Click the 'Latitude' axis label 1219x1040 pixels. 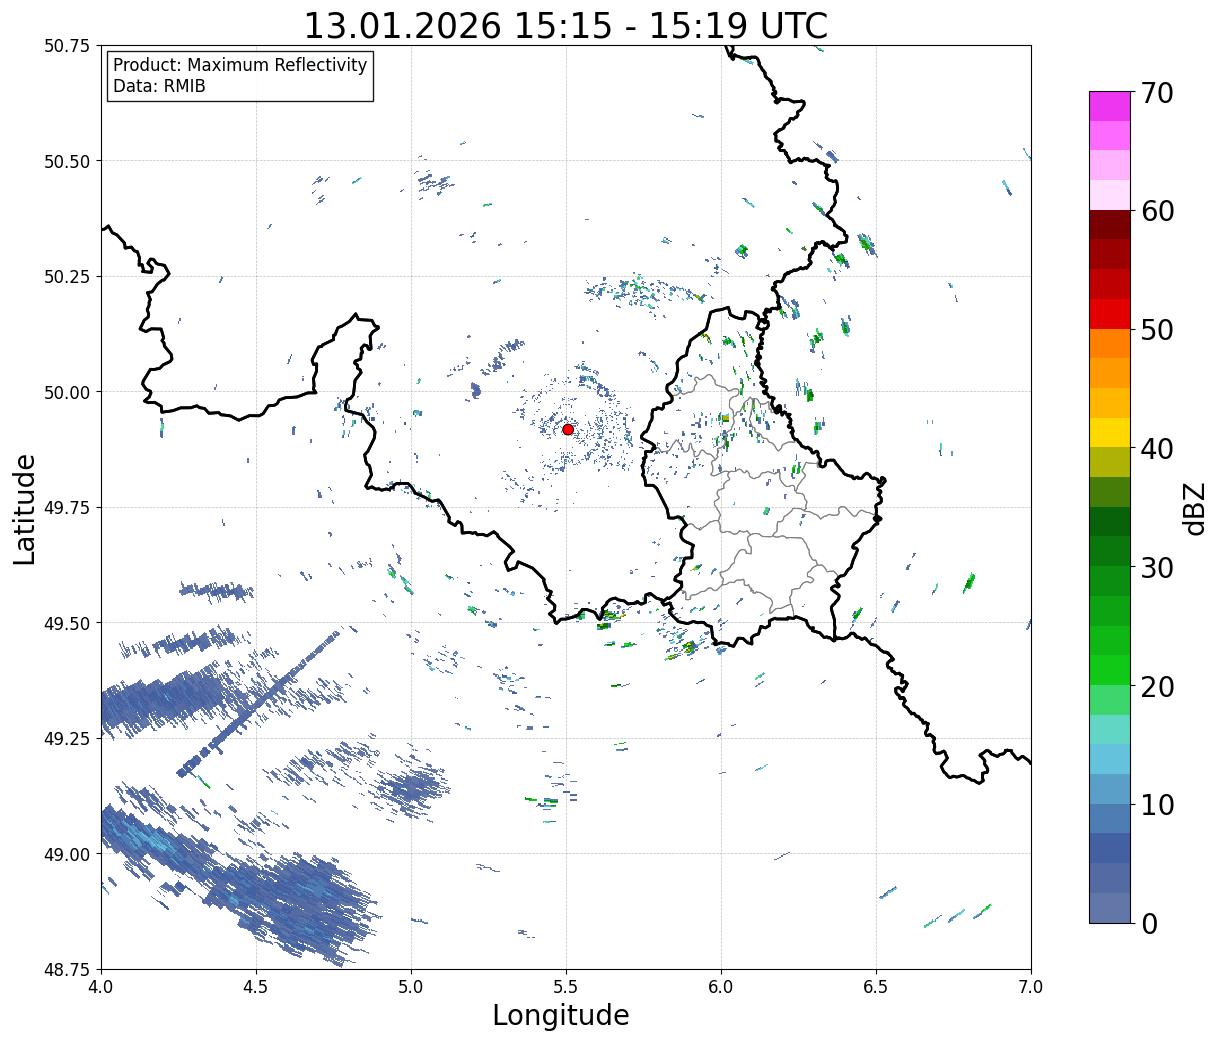25,508
